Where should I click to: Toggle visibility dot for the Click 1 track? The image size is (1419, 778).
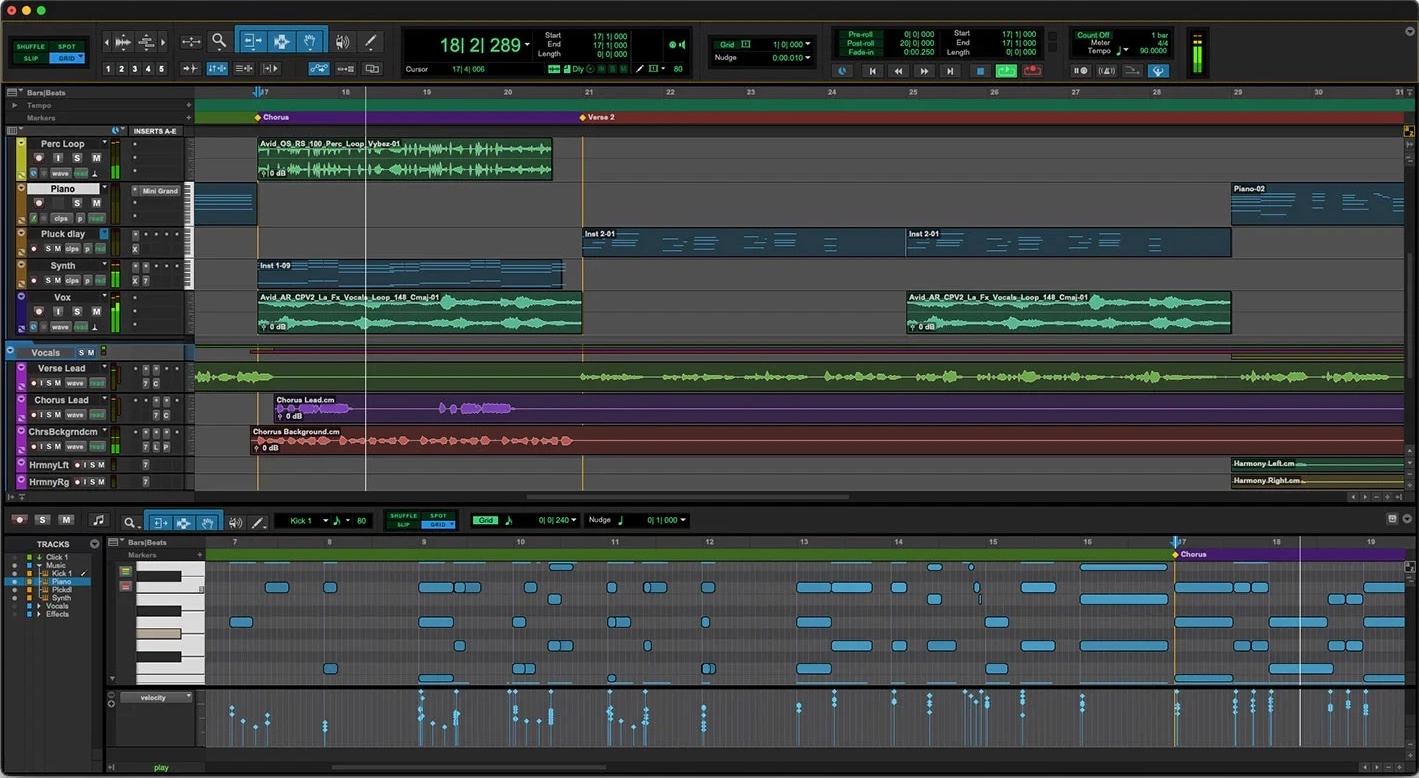tap(14, 557)
